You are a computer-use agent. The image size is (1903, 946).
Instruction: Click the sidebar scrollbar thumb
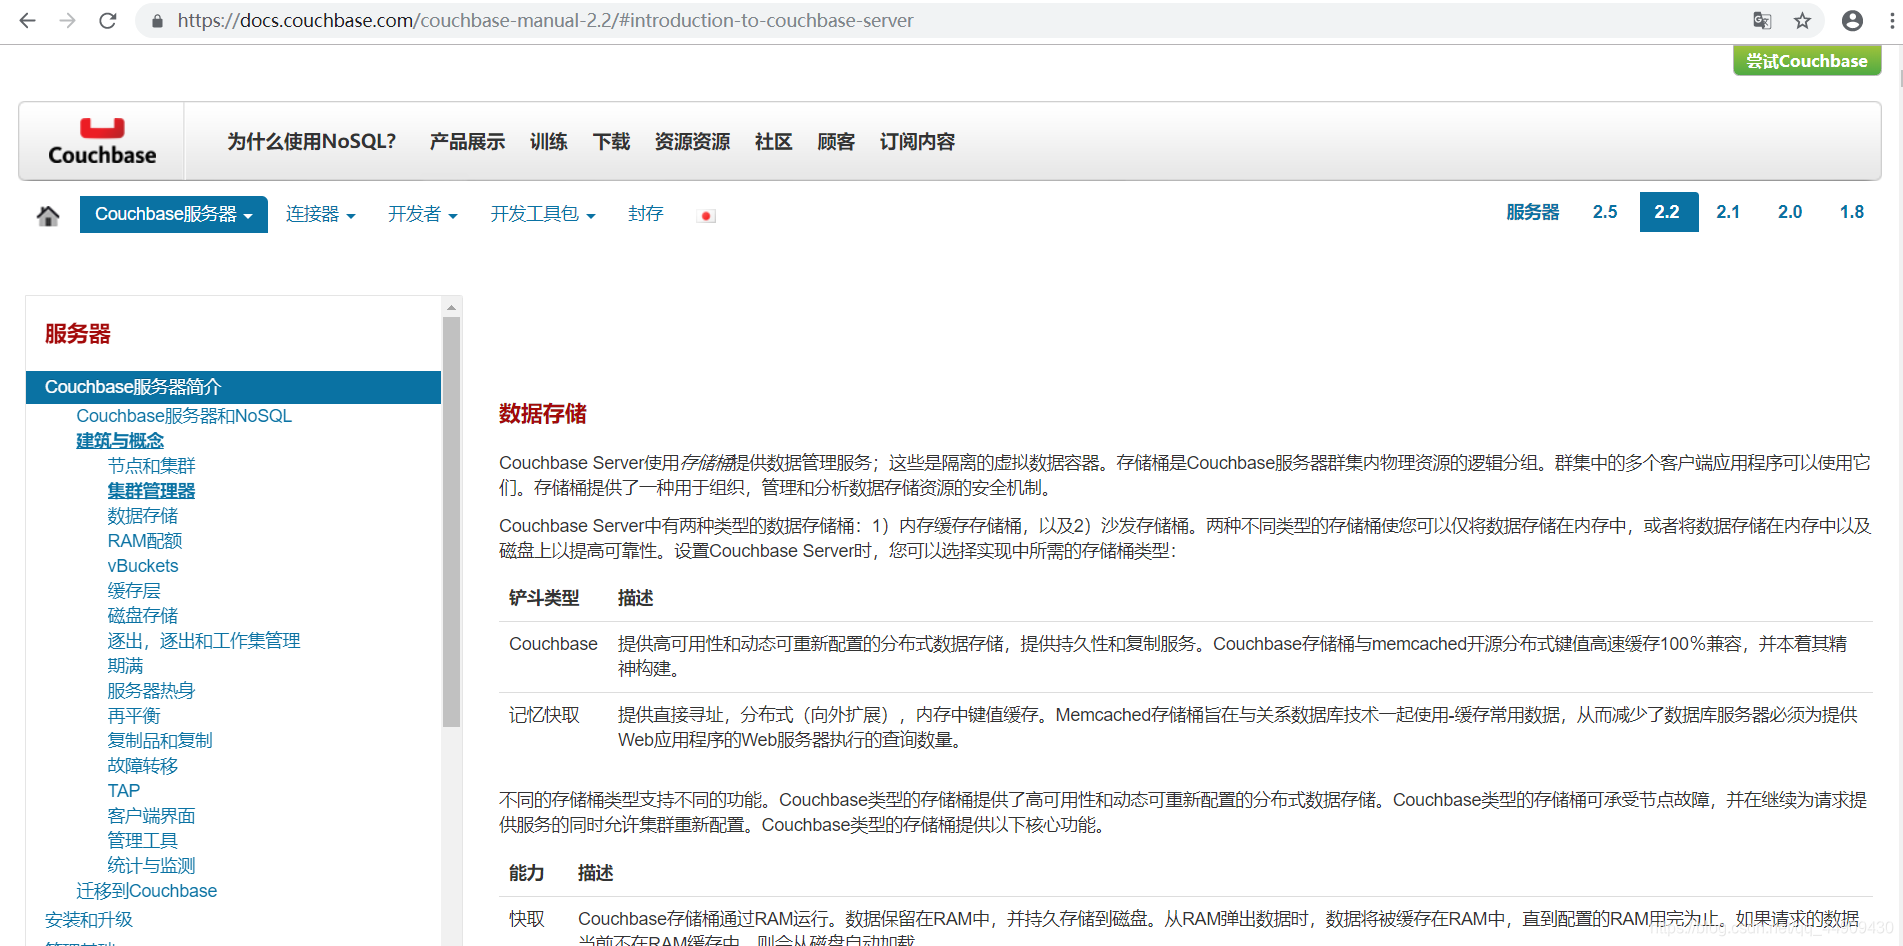click(451, 521)
